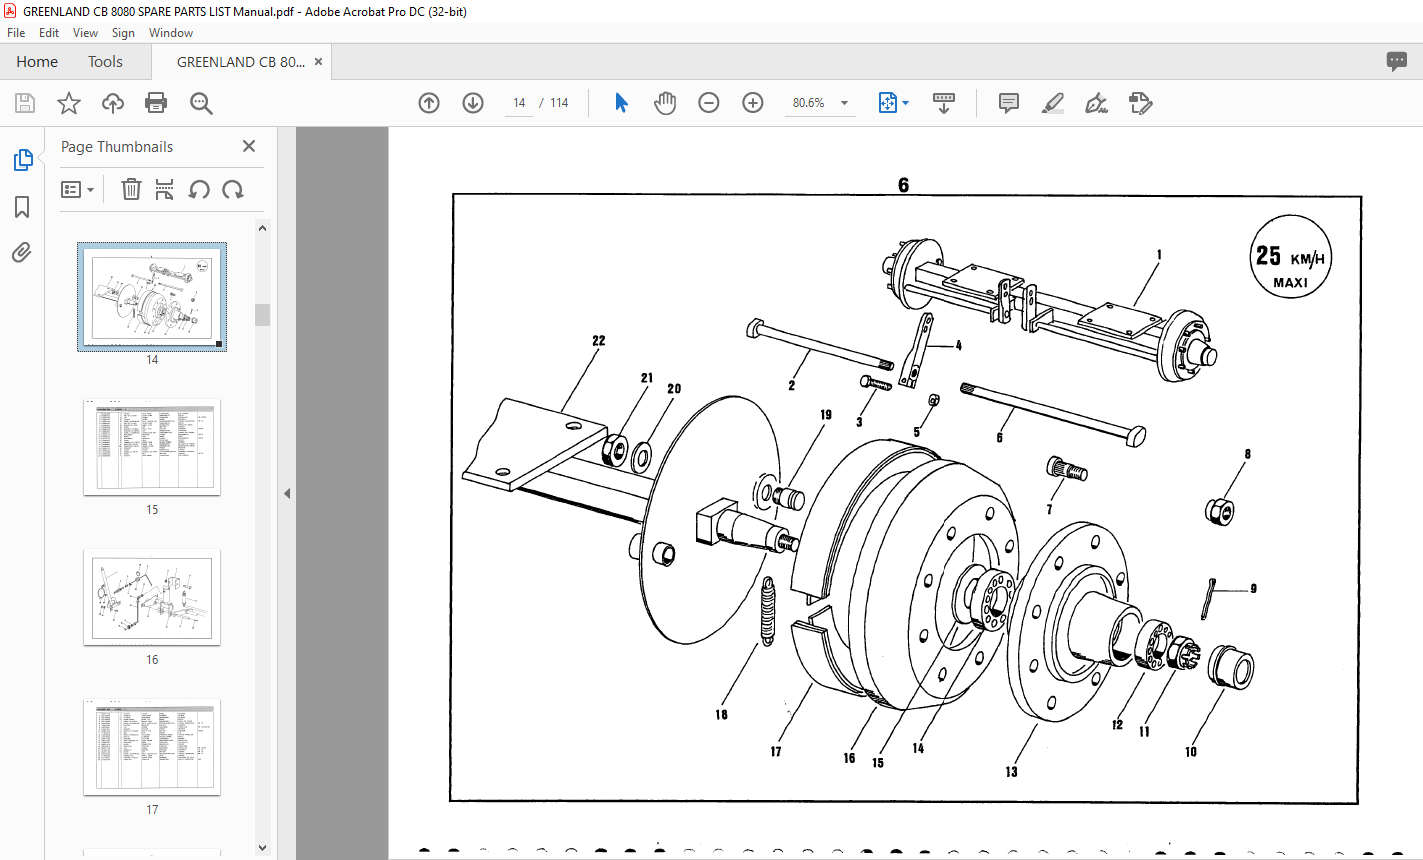
Task: Click the scrolling mode keyboard icon
Action: pos(944,103)
